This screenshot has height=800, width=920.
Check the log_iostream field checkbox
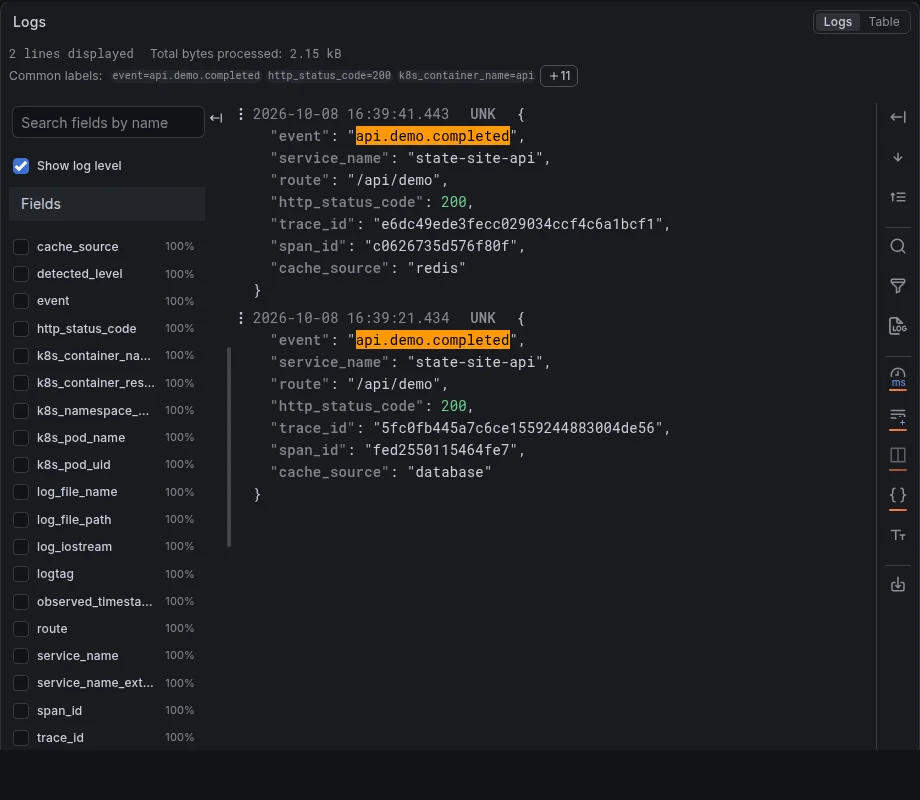tap(21, 547)
